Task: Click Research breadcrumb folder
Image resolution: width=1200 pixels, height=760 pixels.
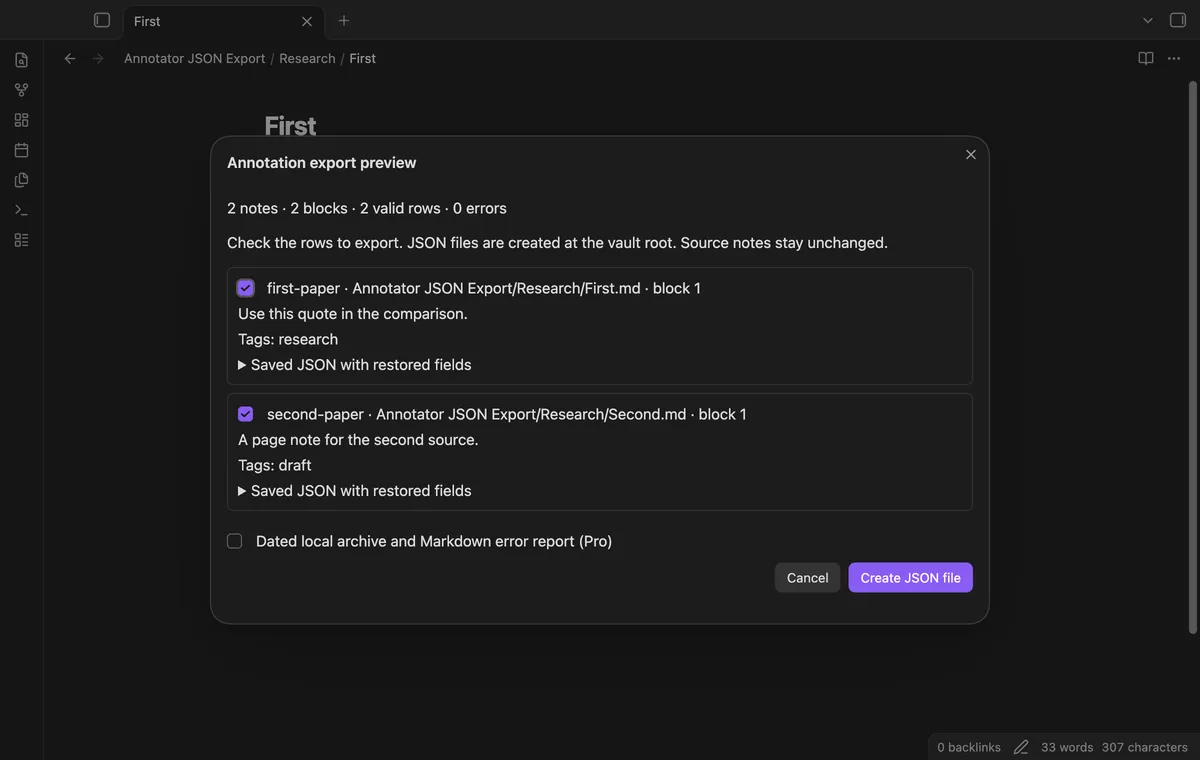Action: click(x=307, y=58)
